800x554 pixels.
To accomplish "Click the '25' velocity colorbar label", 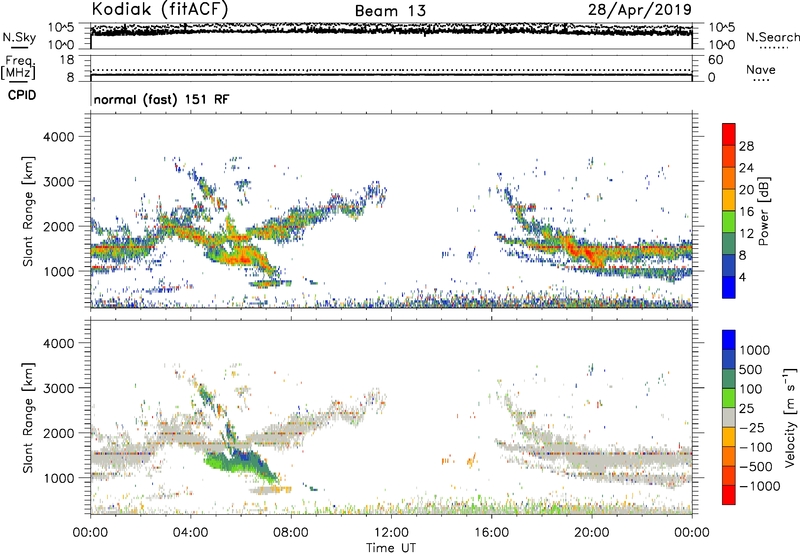I will [x=746, y=408].
